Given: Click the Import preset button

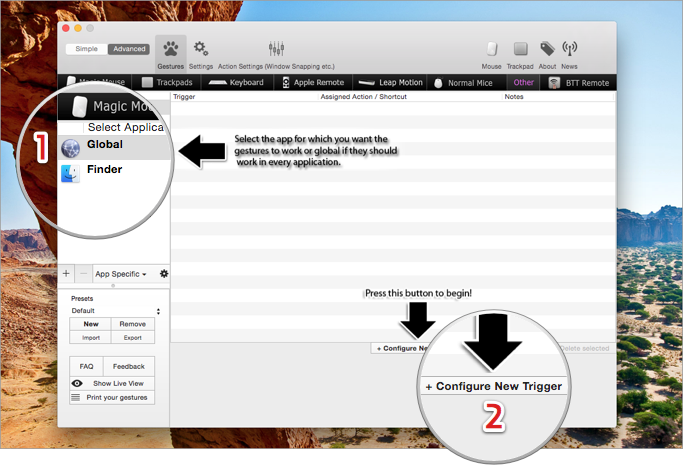Looking at the screenshot, I should pos(91,337).
